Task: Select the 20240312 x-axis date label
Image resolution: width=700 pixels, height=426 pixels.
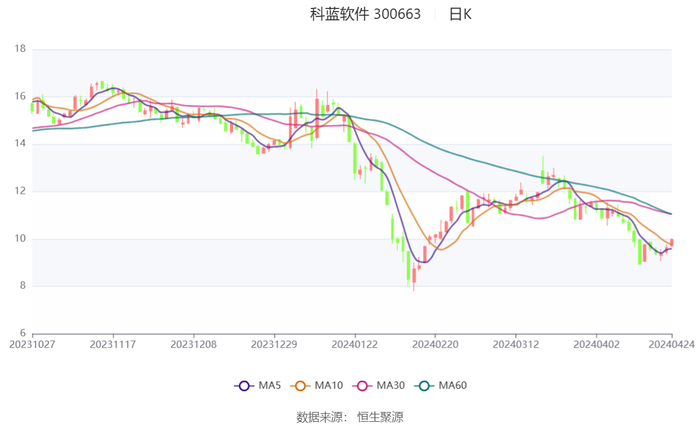Action: pyautogui.click(x=516, y=345)
